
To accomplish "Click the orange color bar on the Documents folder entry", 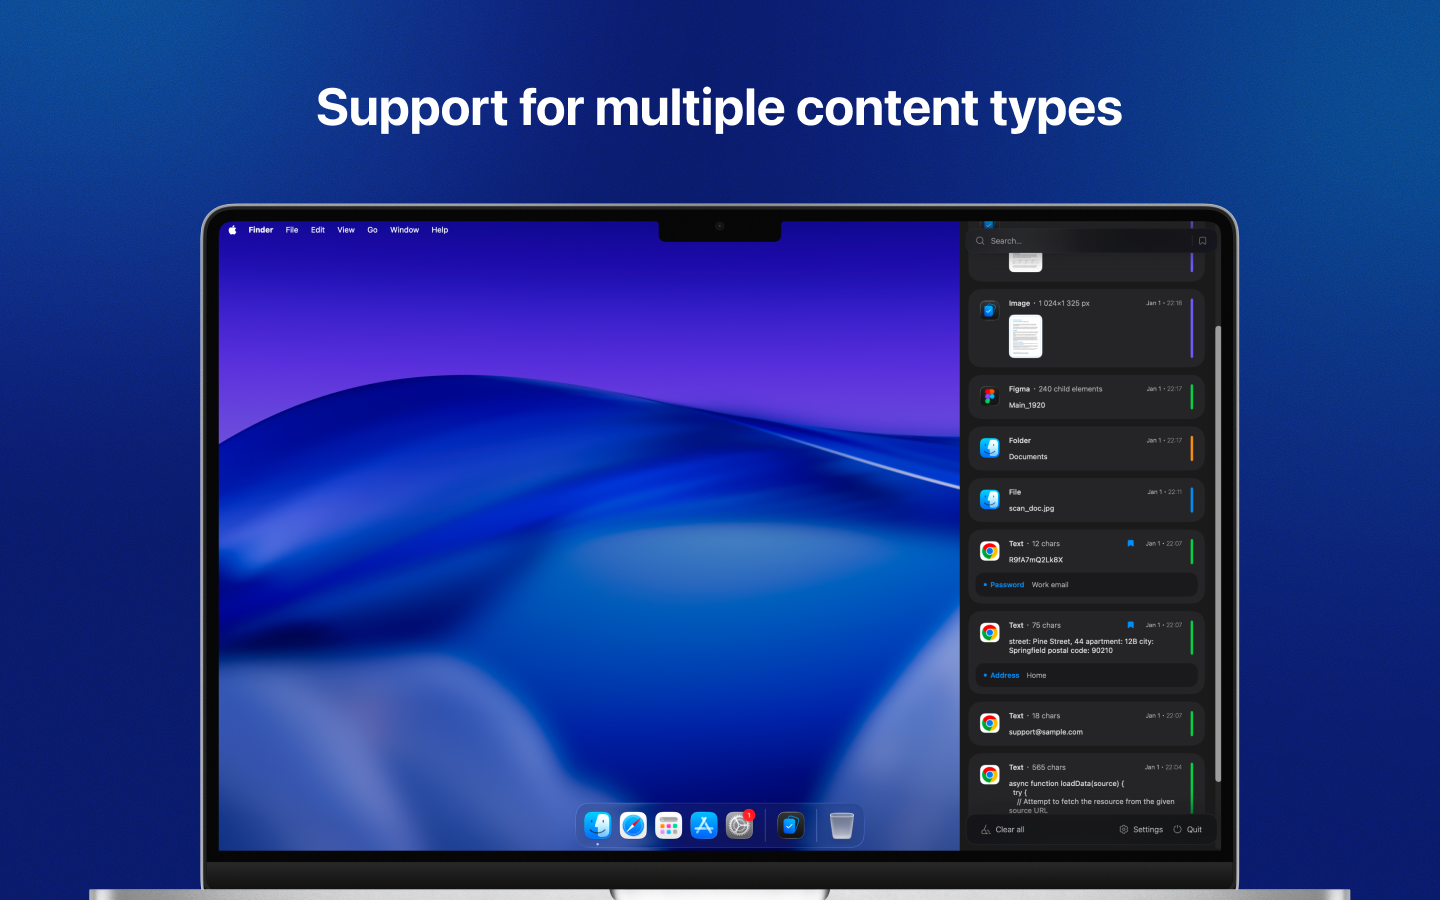I will click(1192, 448).
